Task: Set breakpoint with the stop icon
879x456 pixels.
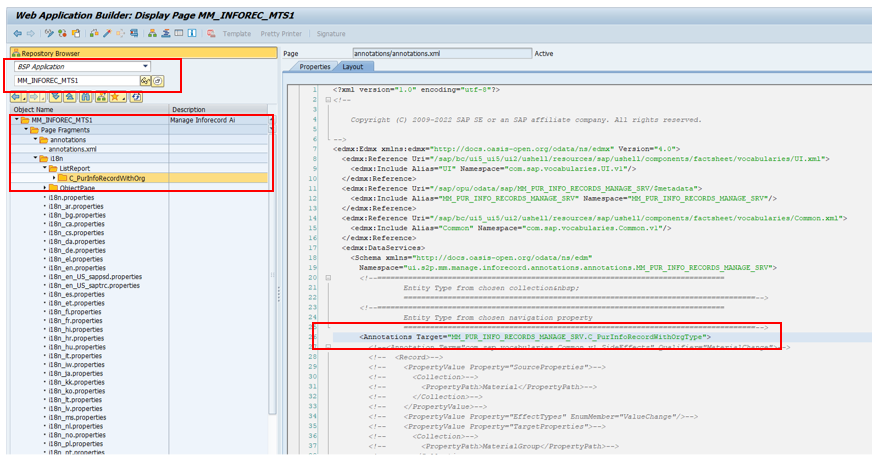Action: tap(211, 34)
